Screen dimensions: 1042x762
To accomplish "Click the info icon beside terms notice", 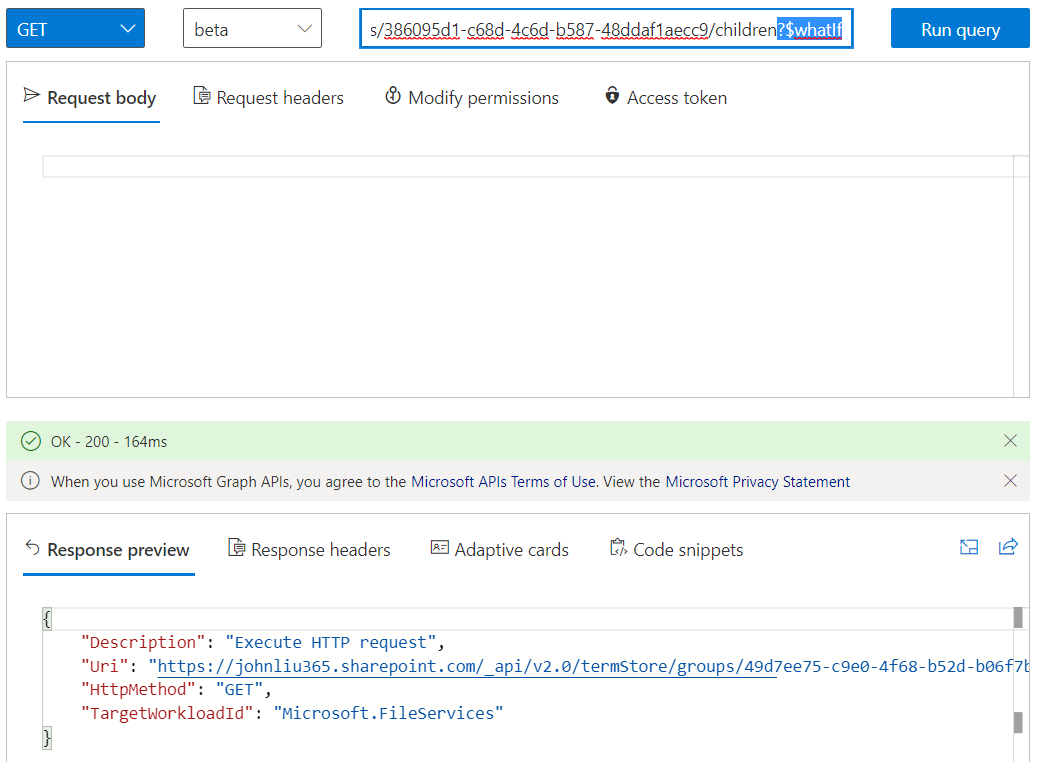I will (30, 480).
